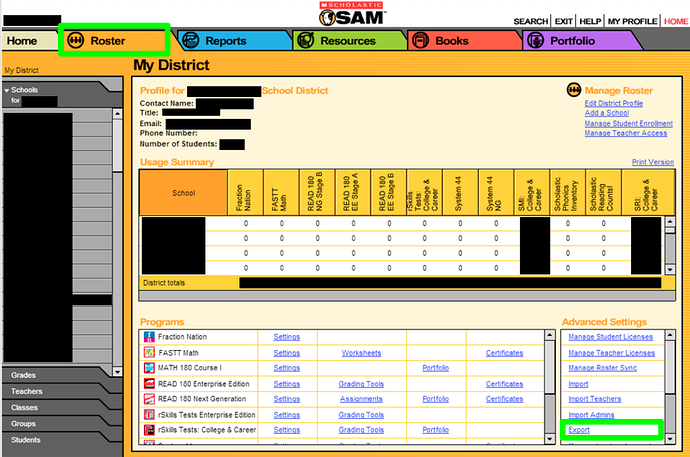Click the Add a School link
Image resolution: width=690 pixels, height=457 pixels.
[x=606, y=113]
